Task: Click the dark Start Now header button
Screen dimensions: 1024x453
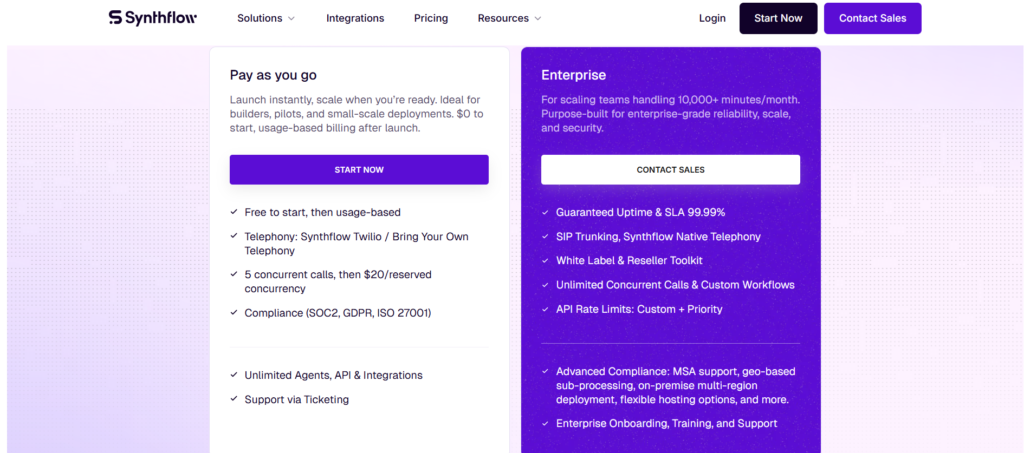Action: 778,18
